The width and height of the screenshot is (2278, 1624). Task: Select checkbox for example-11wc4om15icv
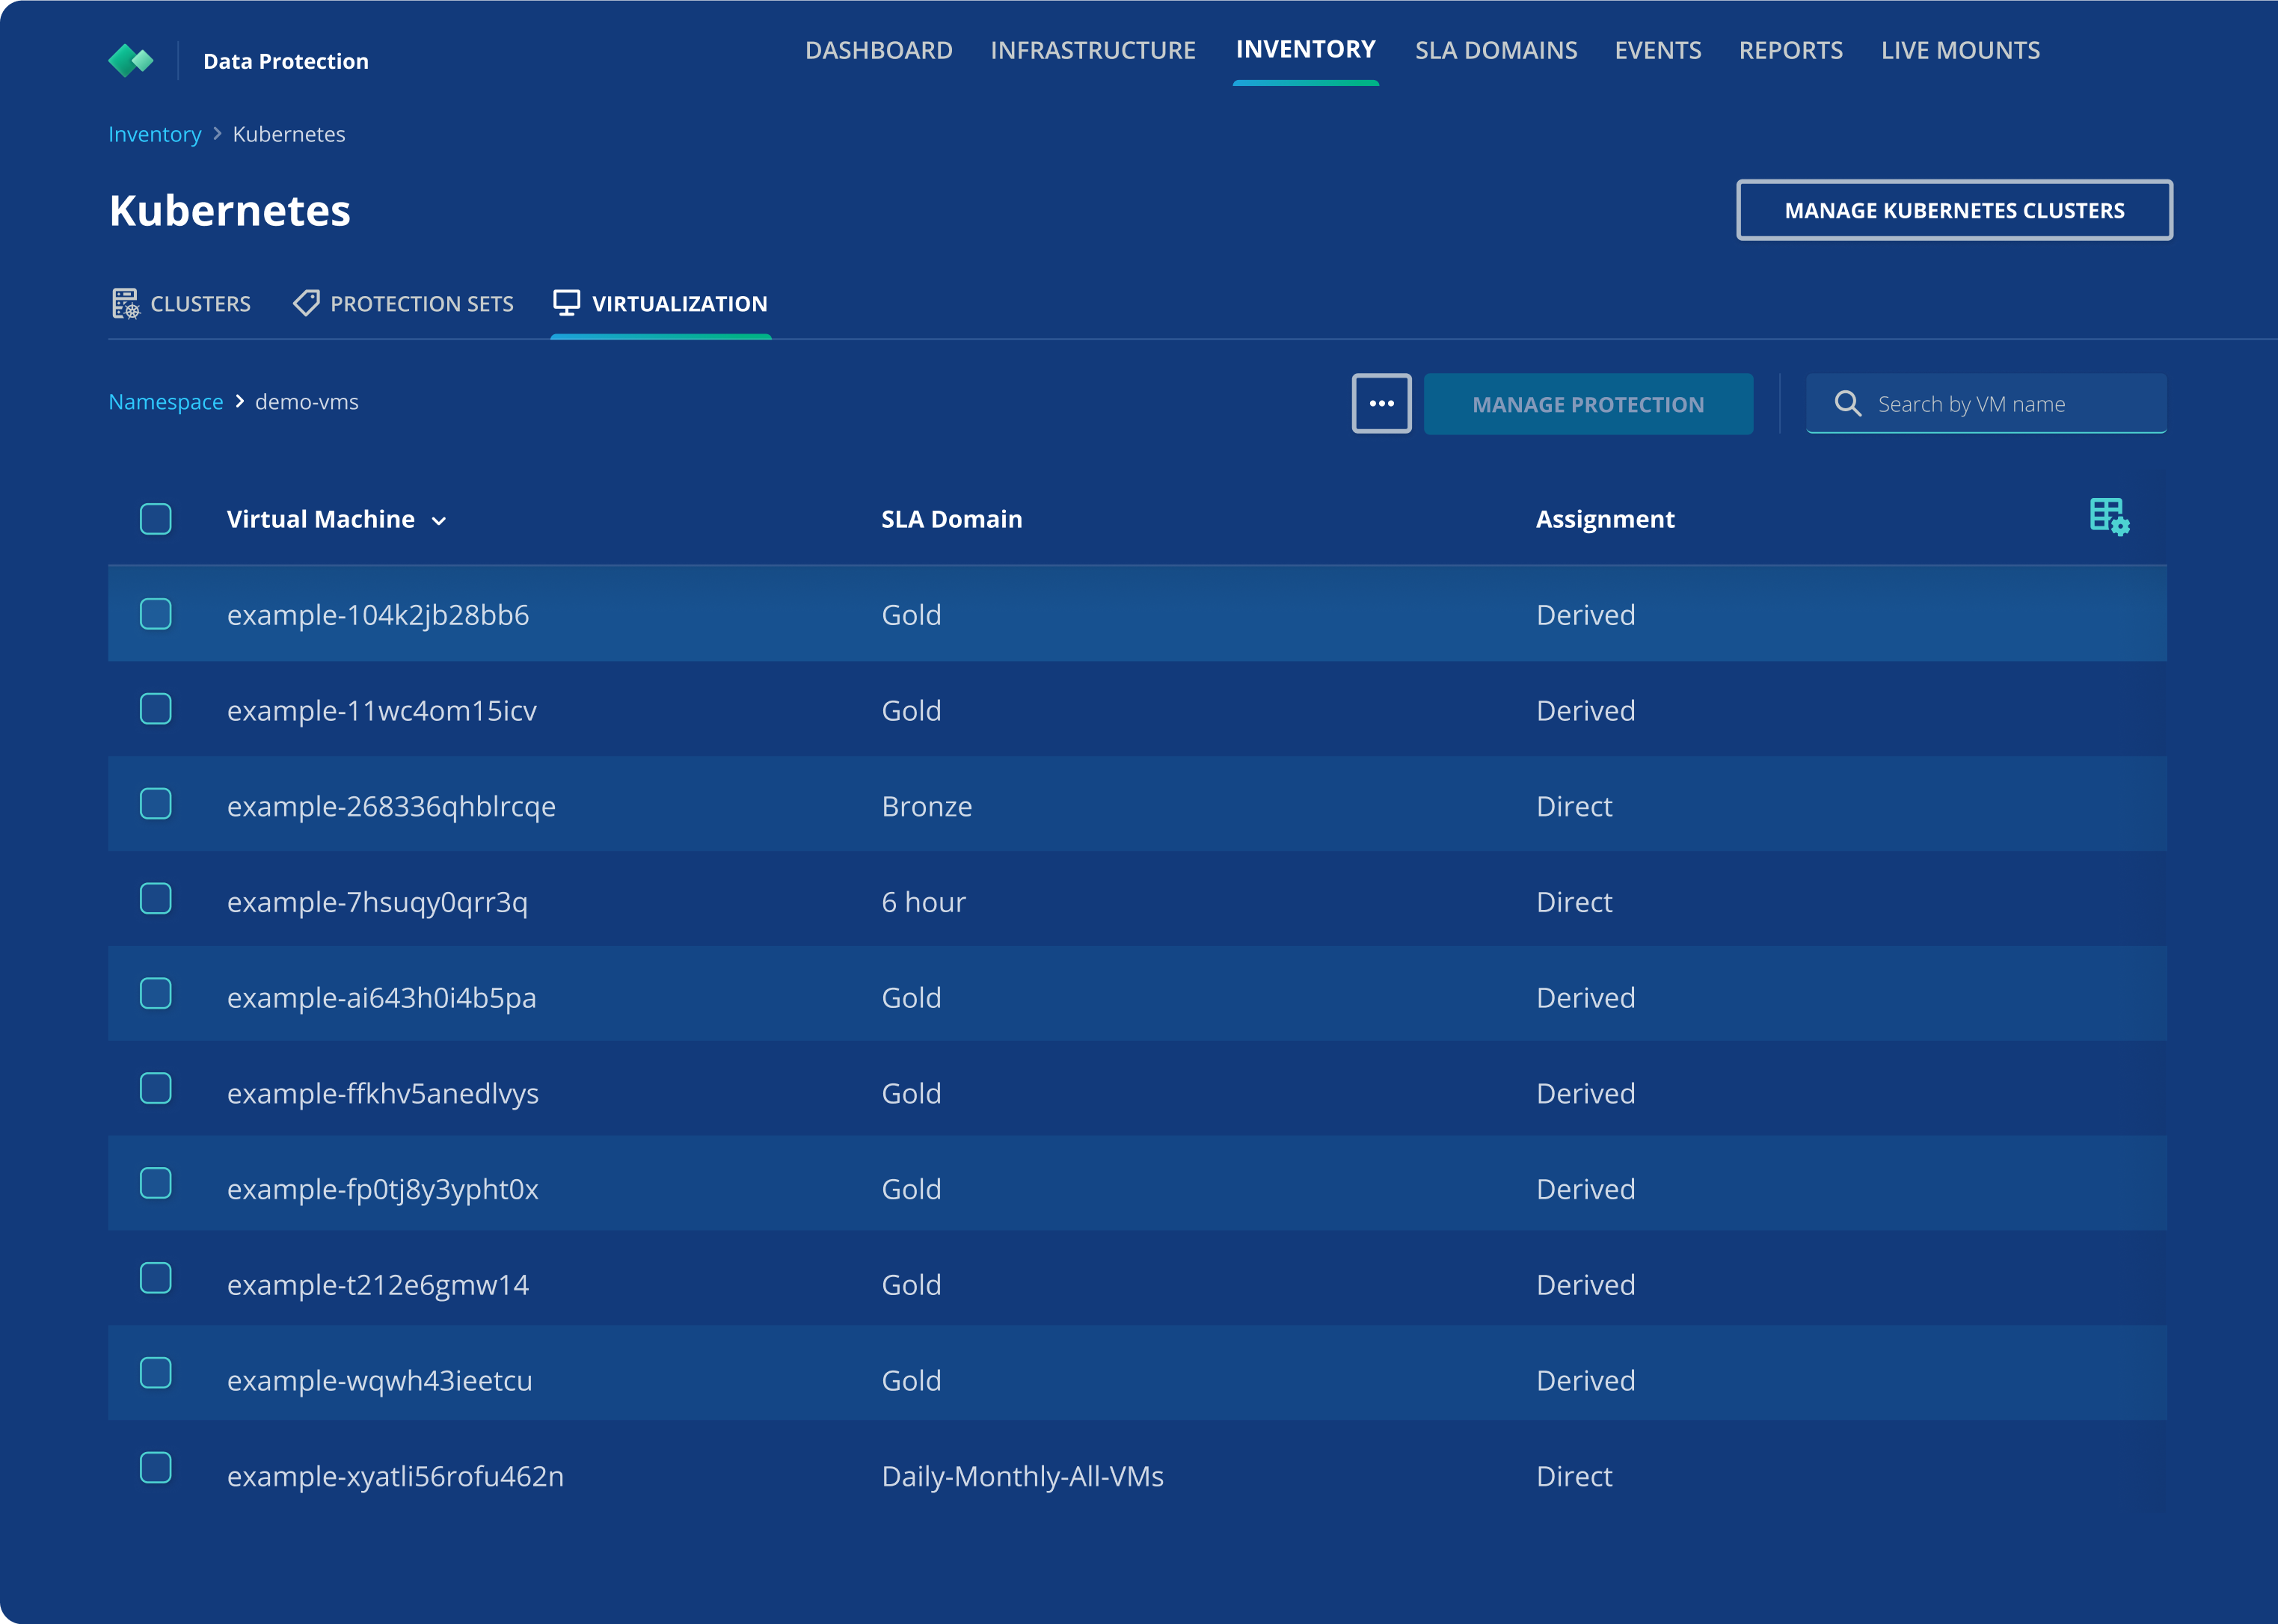156,709
